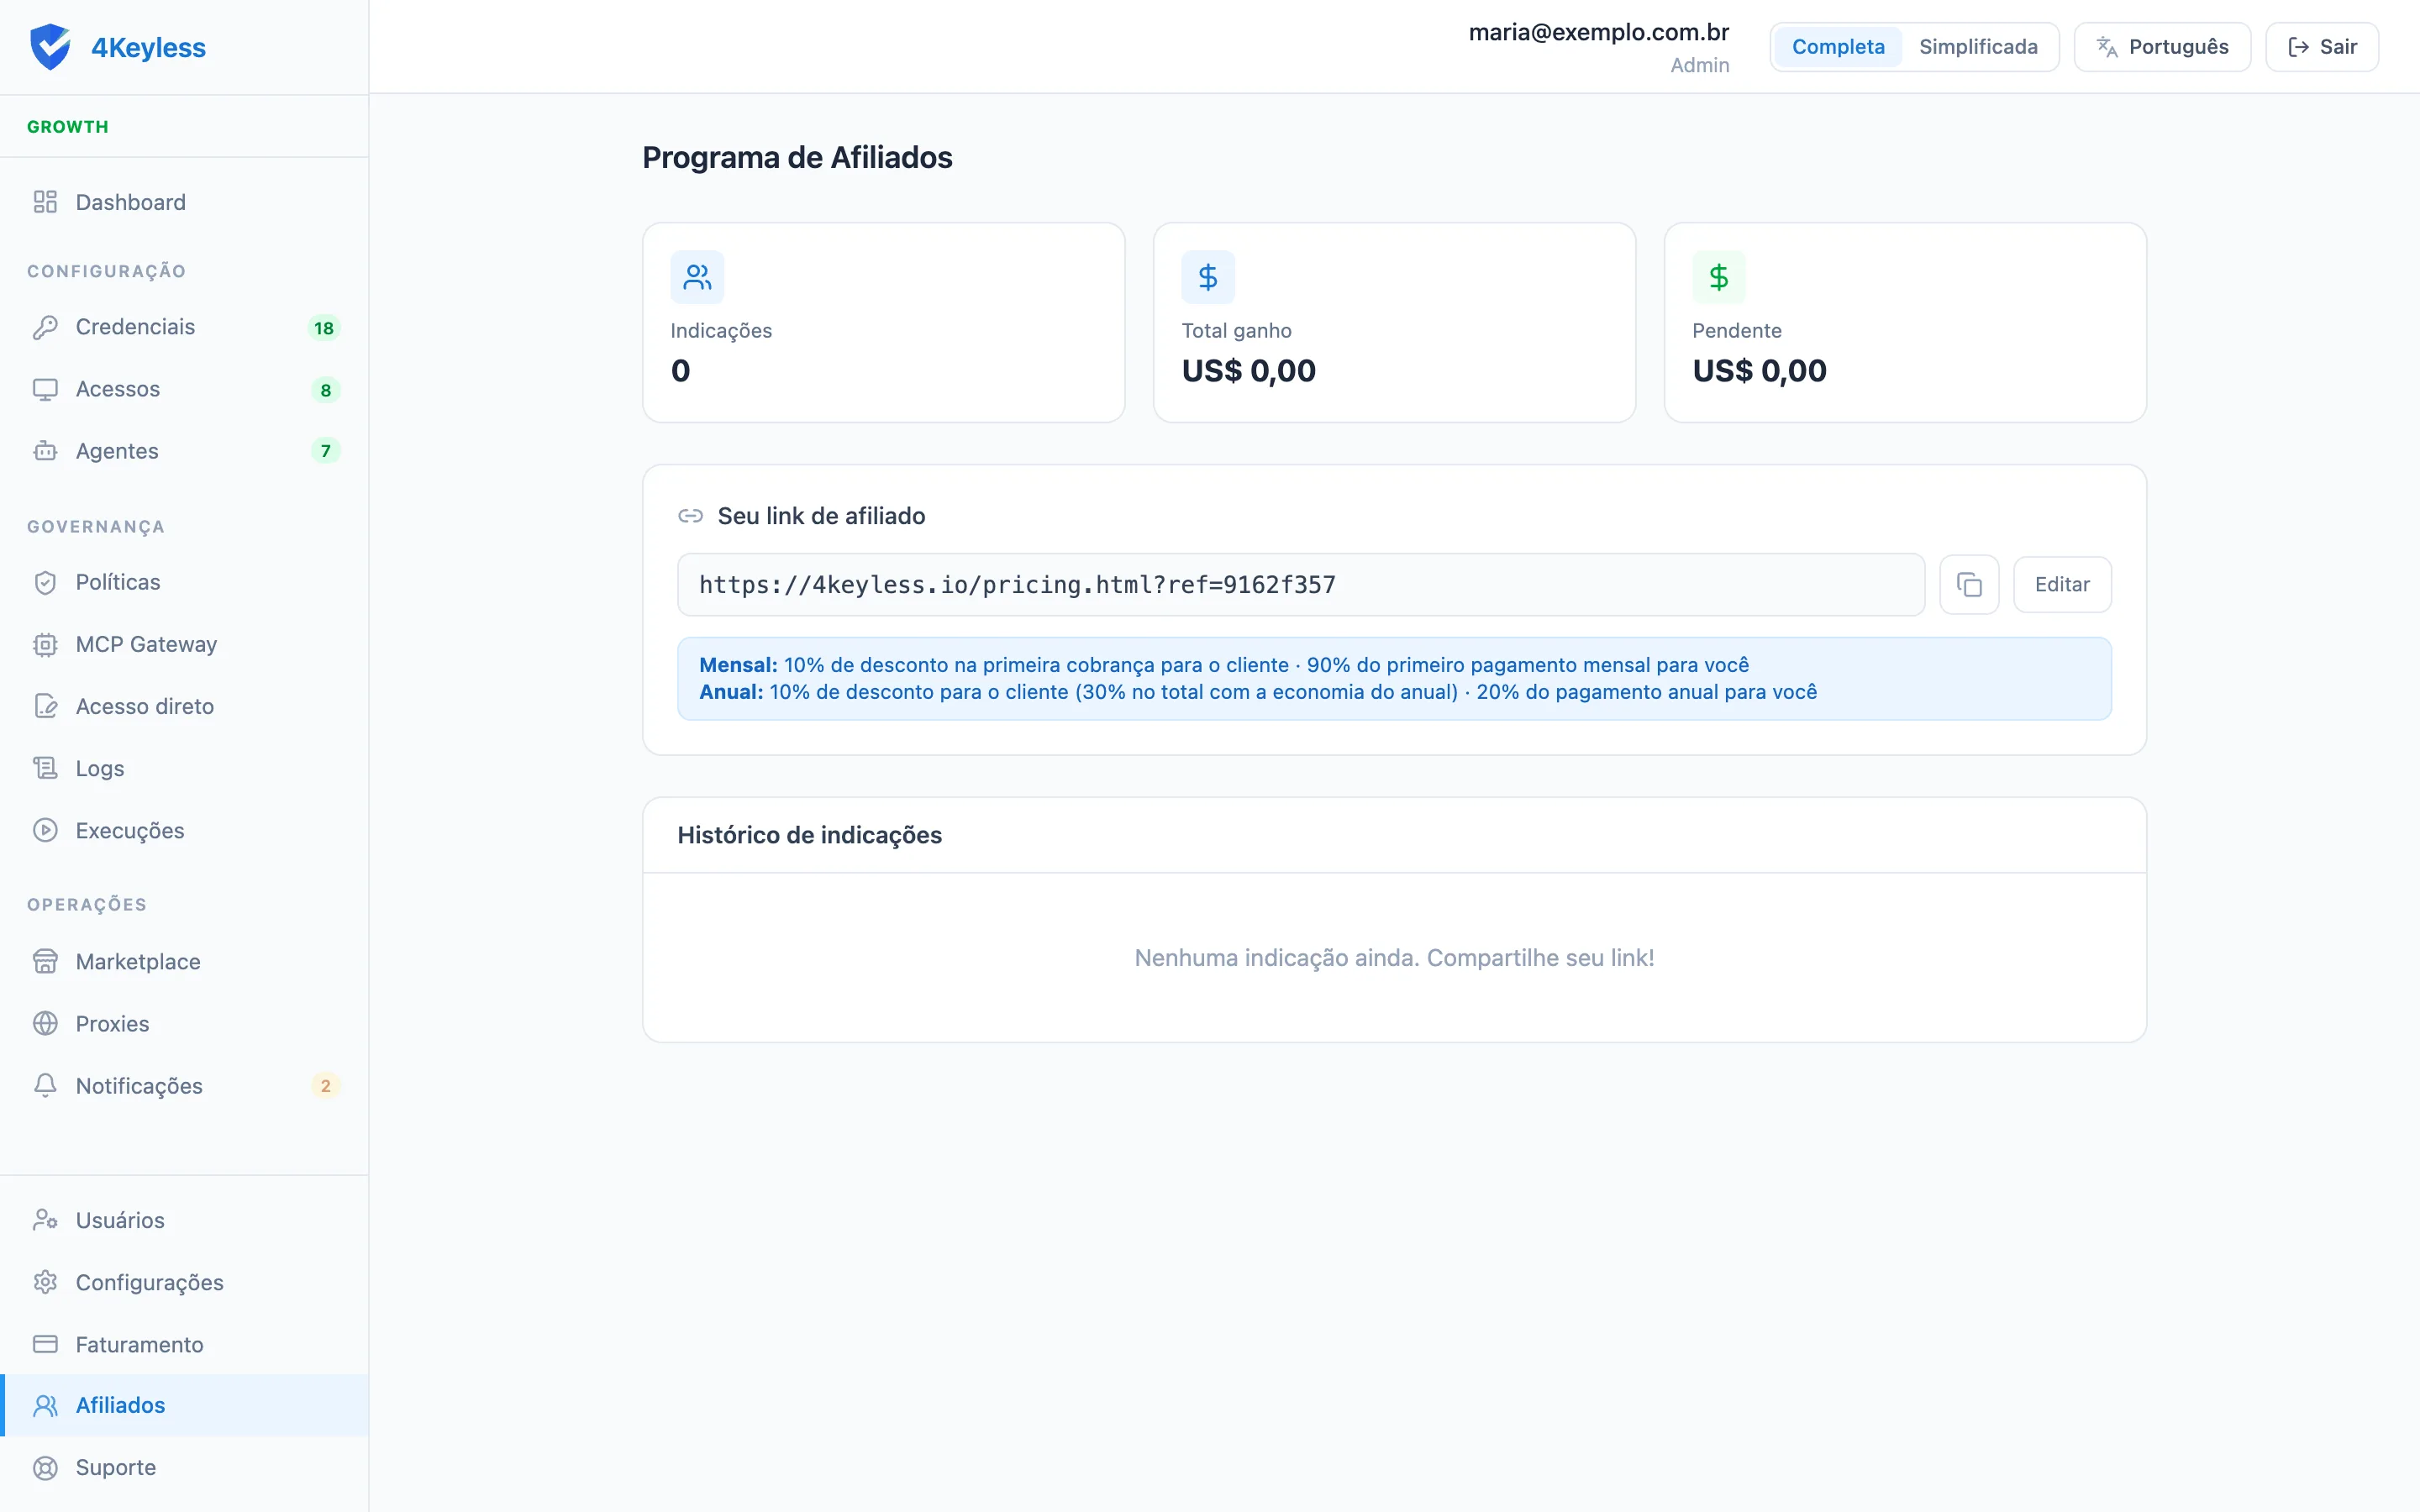This screenshot has height=1512, width=2420.
Task: Click the Notificações bell icon
Action: click(45, 1085)
